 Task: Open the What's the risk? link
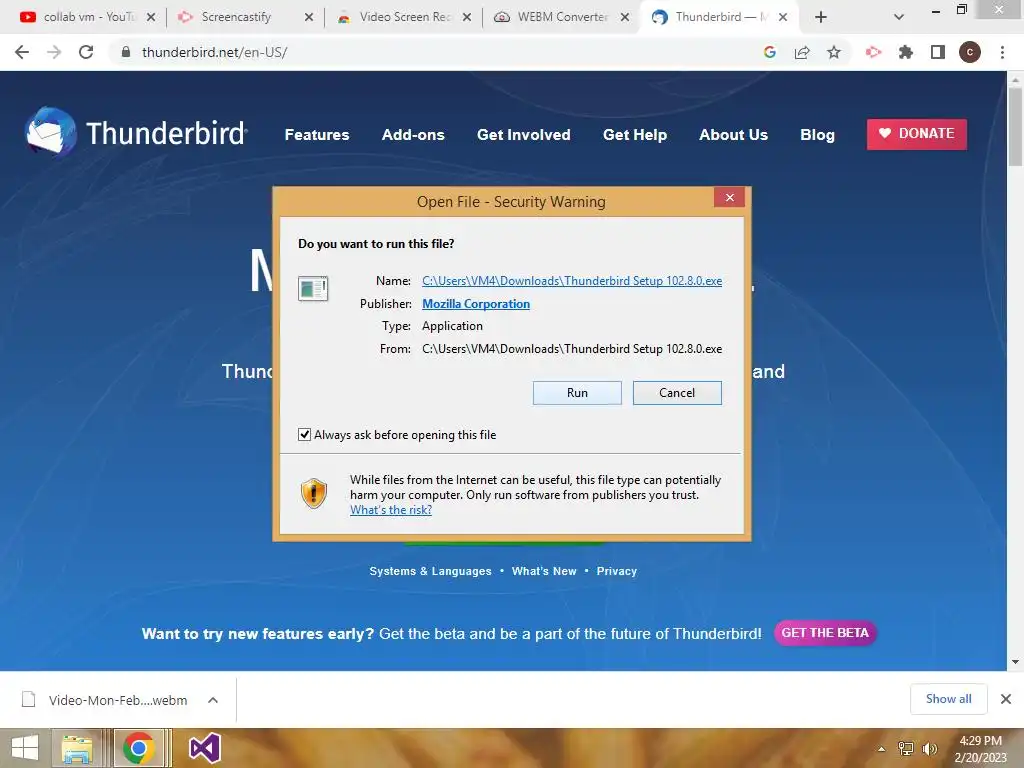tap(391, 510)
